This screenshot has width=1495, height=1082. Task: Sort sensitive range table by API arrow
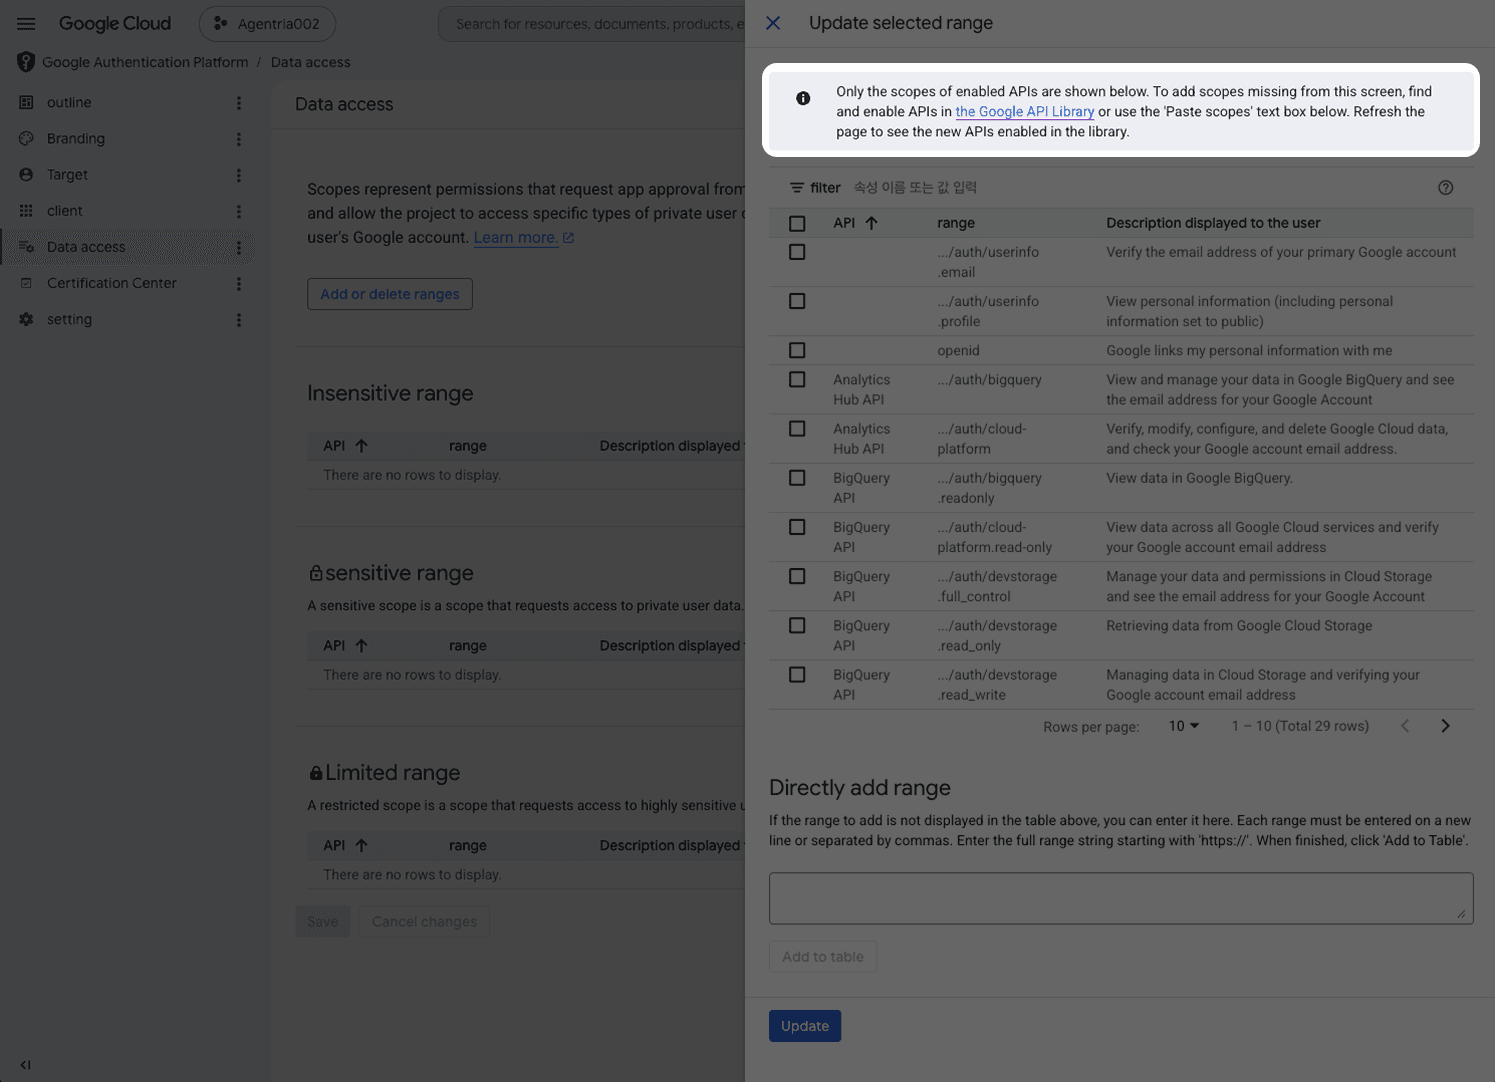click(361, 646)
